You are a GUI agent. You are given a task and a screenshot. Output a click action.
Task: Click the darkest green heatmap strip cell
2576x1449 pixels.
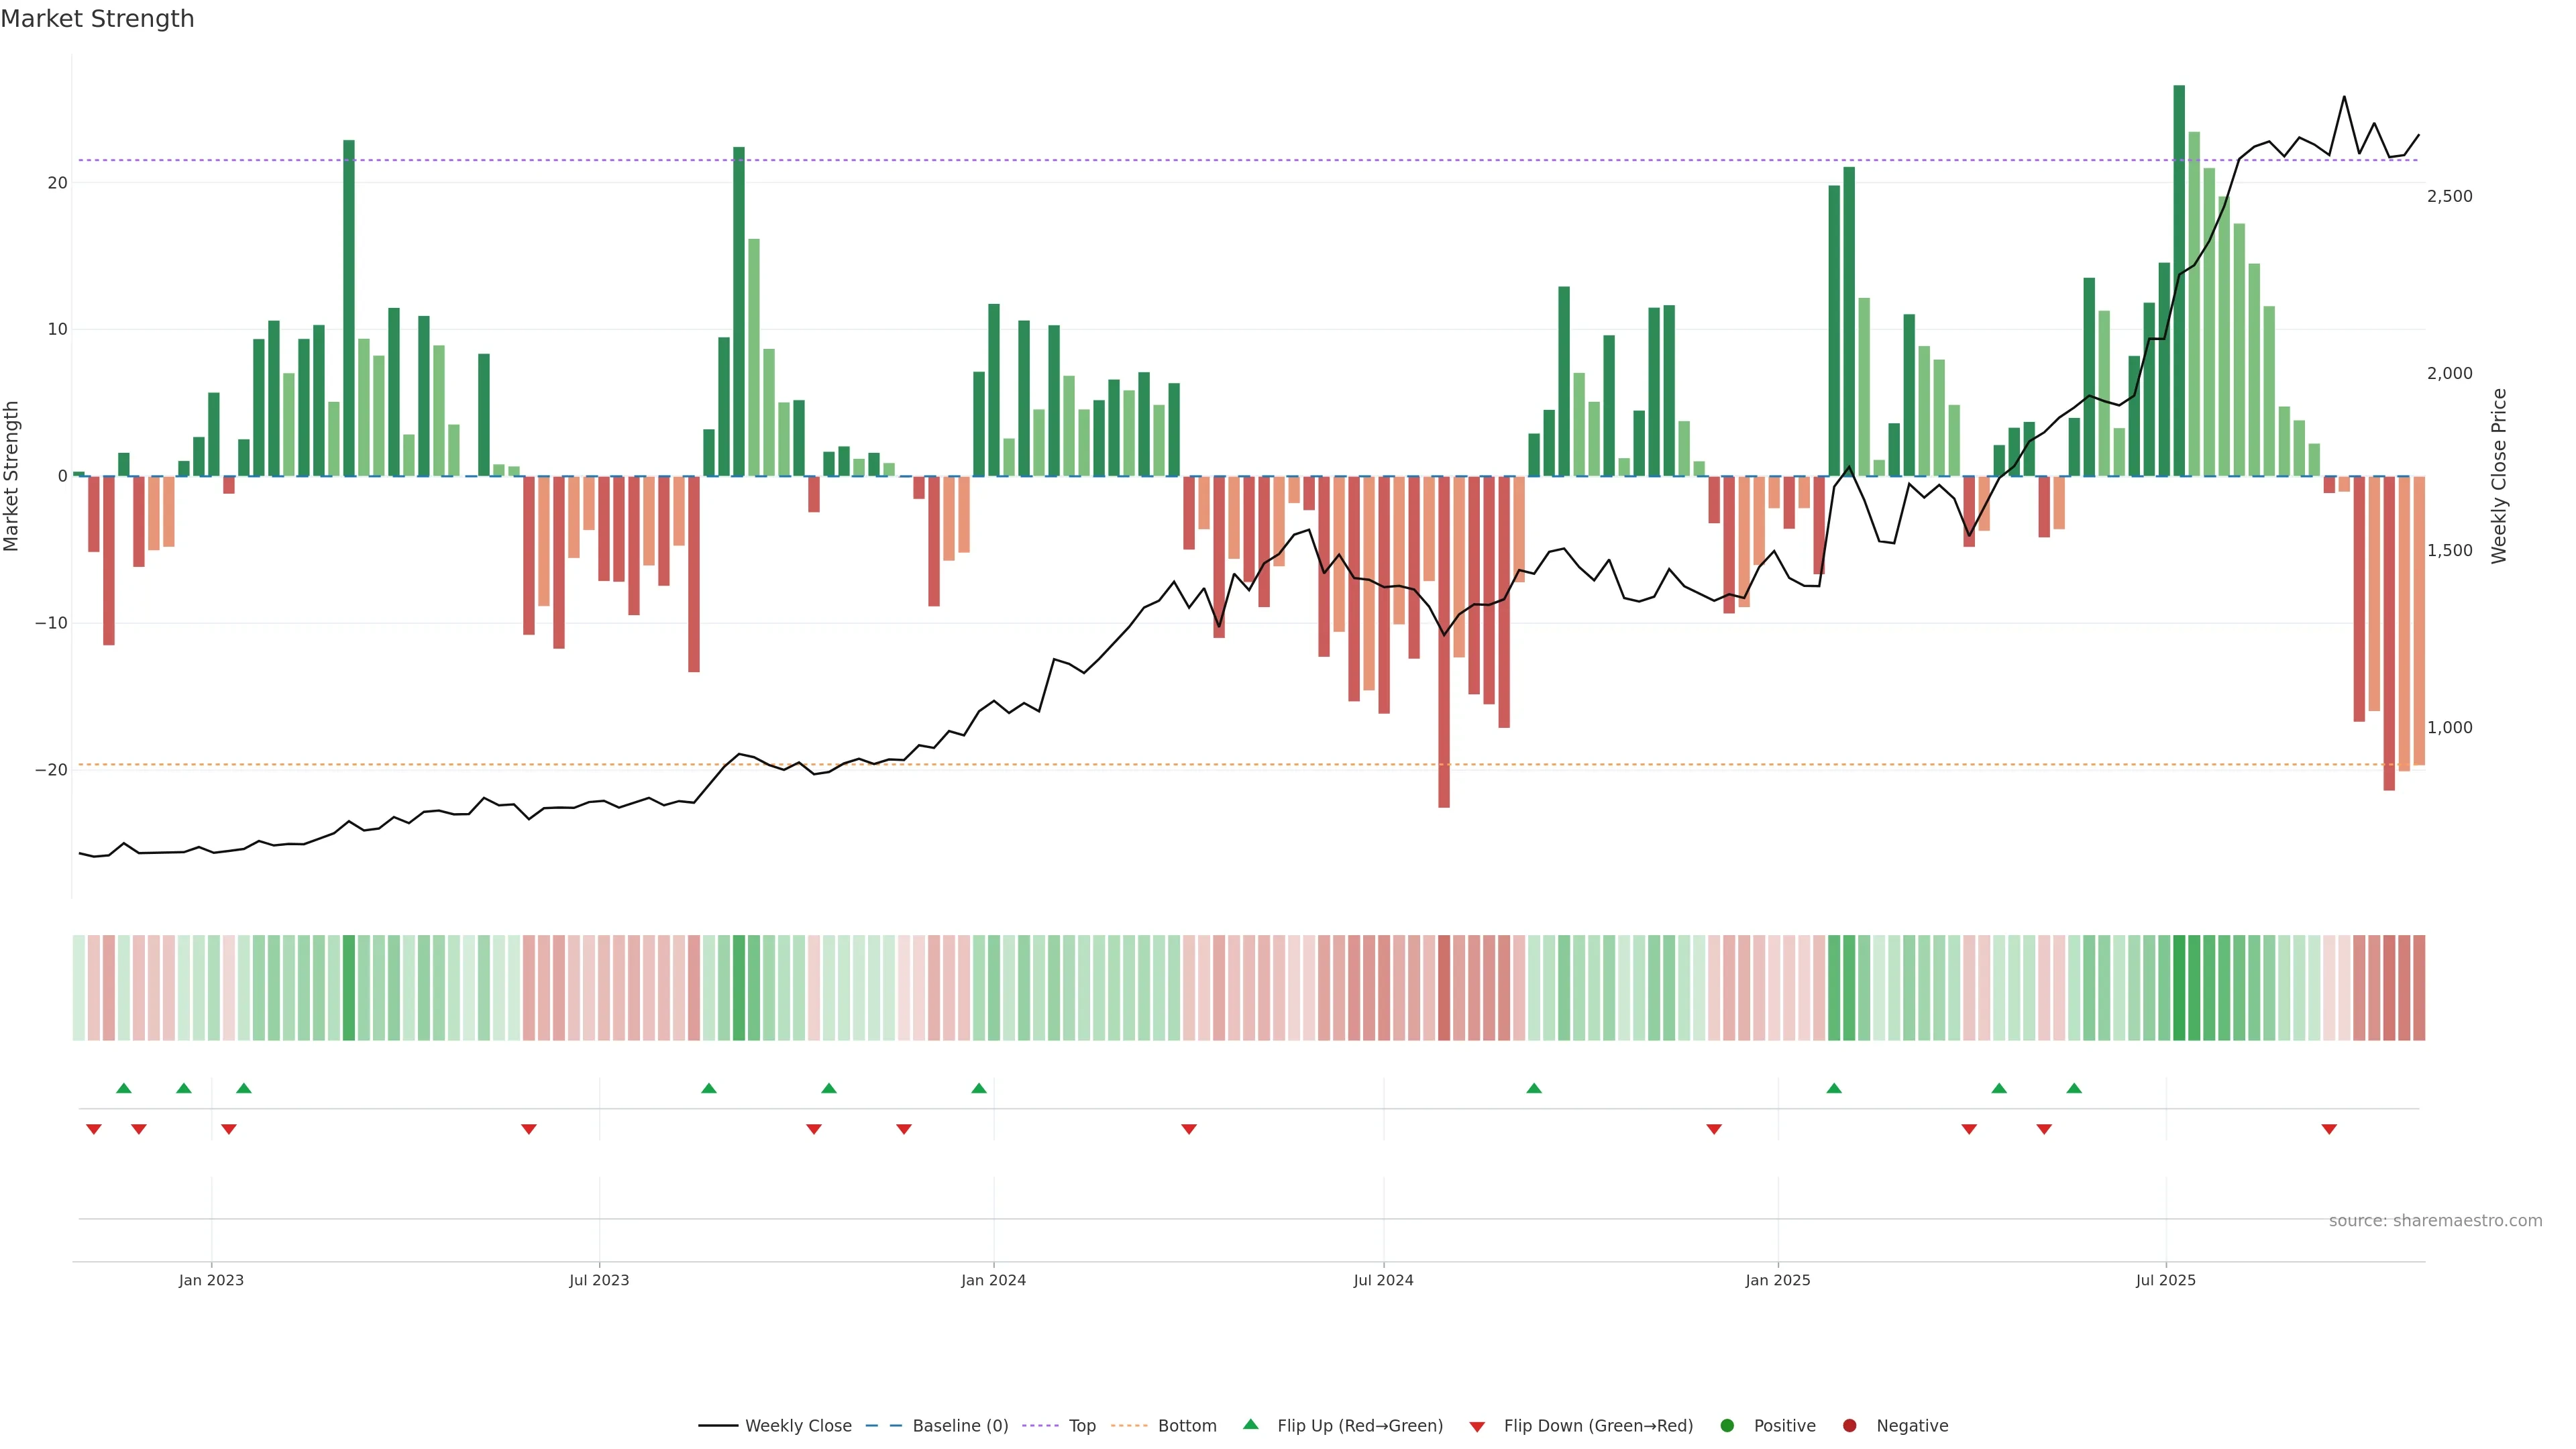point(2179,988)
